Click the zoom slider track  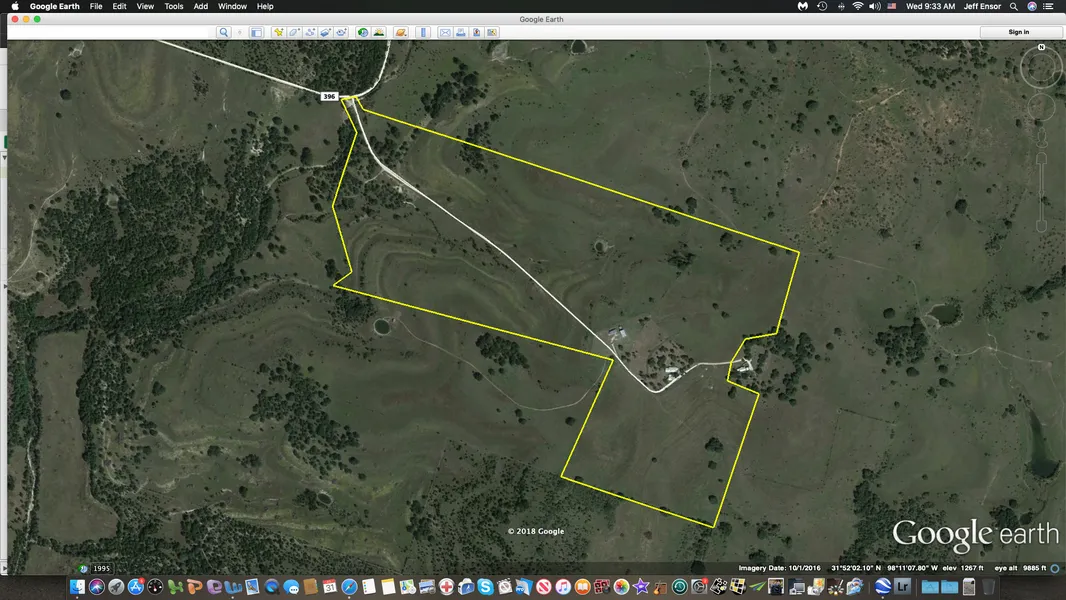coord(1041,180)
